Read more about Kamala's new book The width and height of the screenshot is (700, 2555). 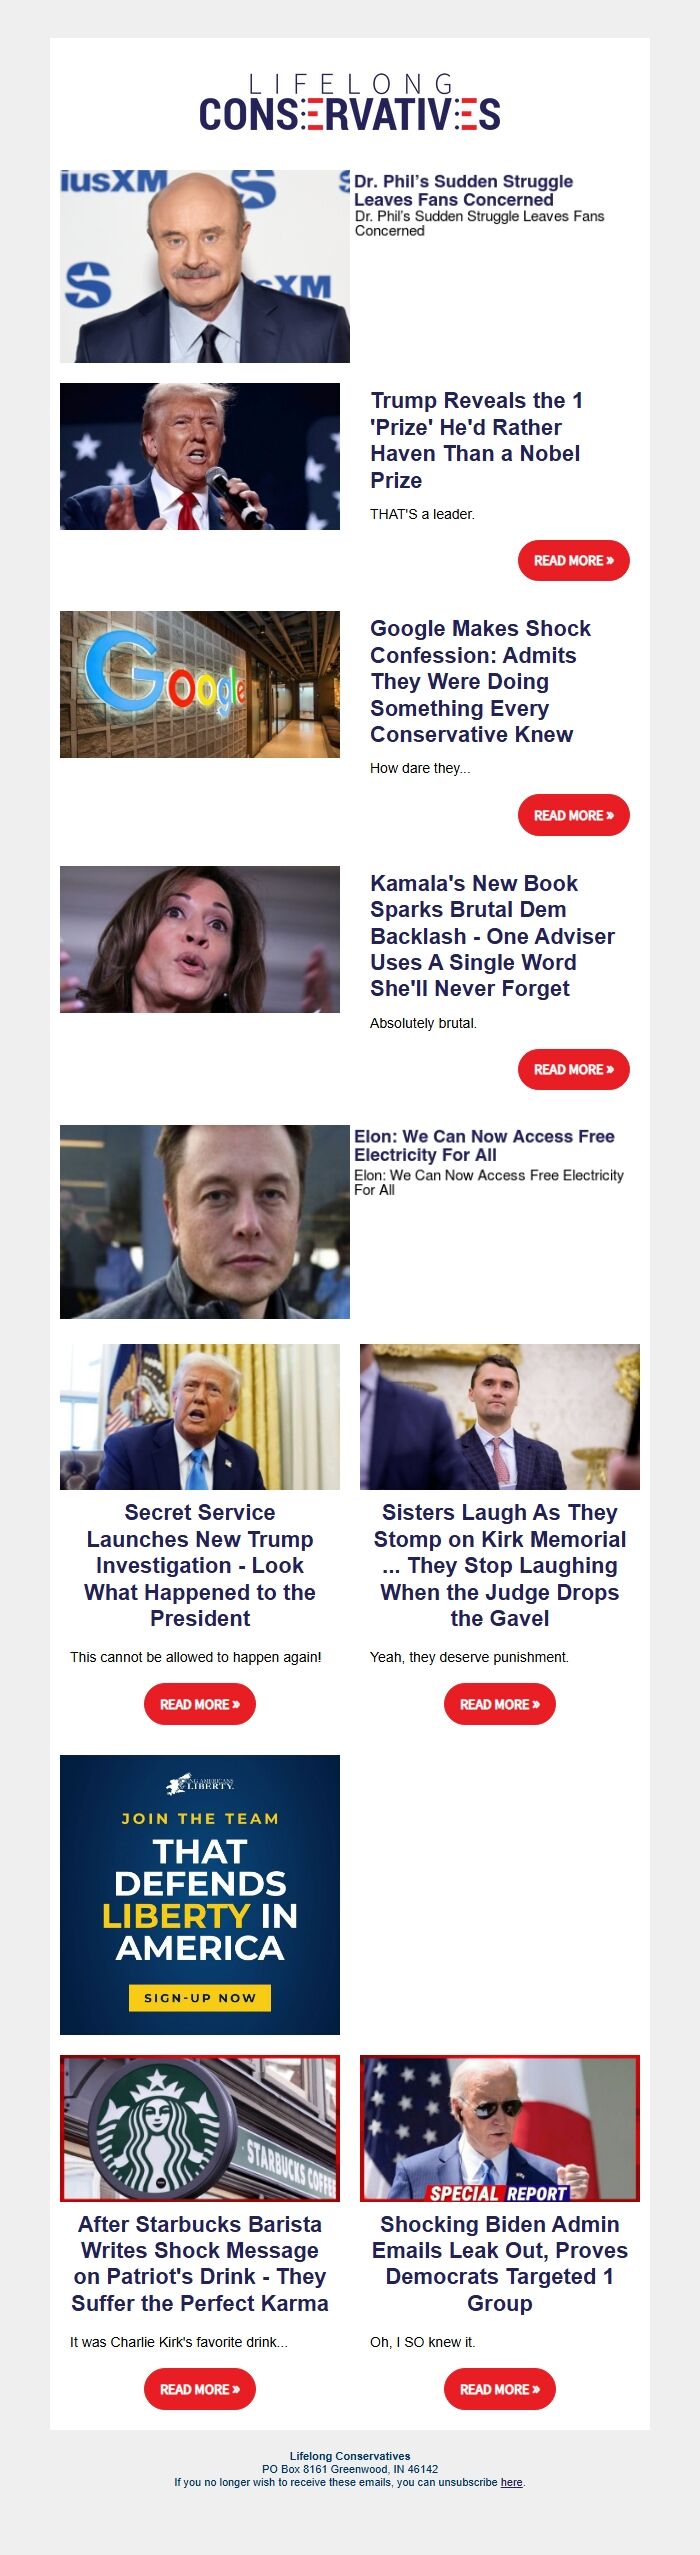click(x=573, y=1070)
